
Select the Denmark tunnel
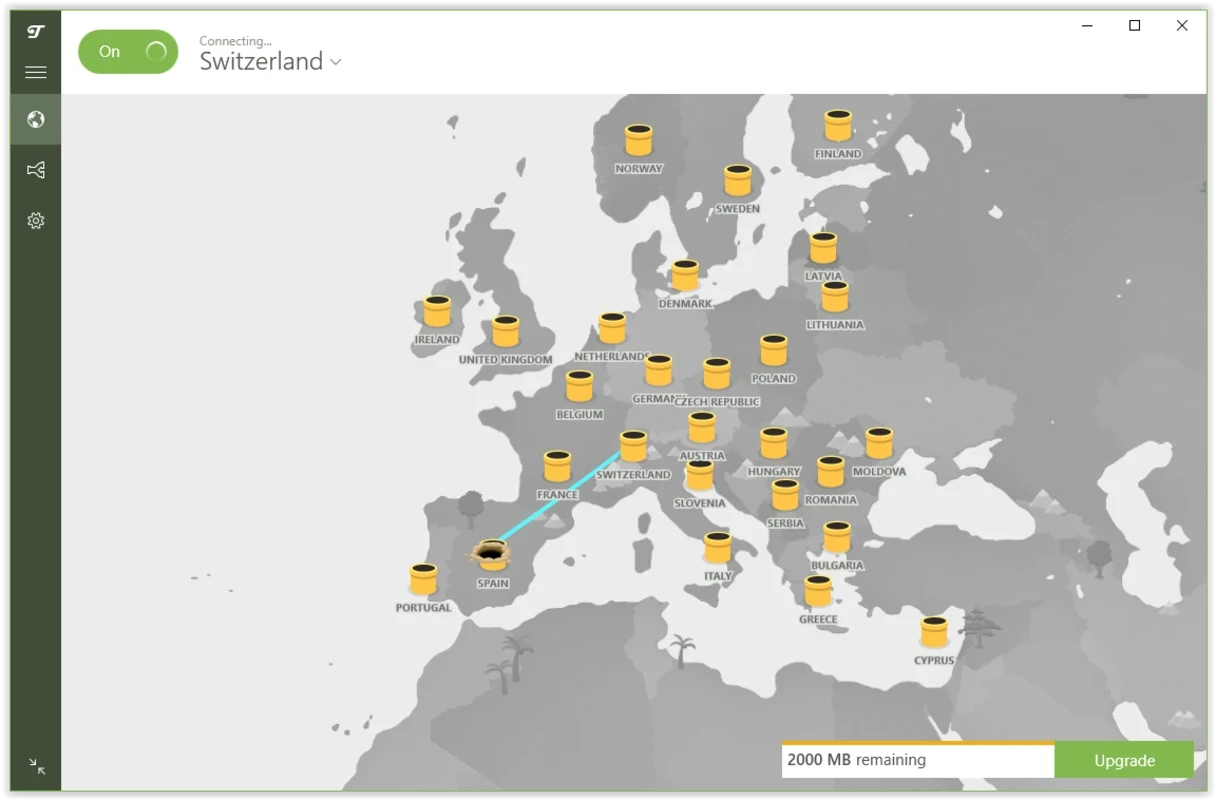coord(685,275)
